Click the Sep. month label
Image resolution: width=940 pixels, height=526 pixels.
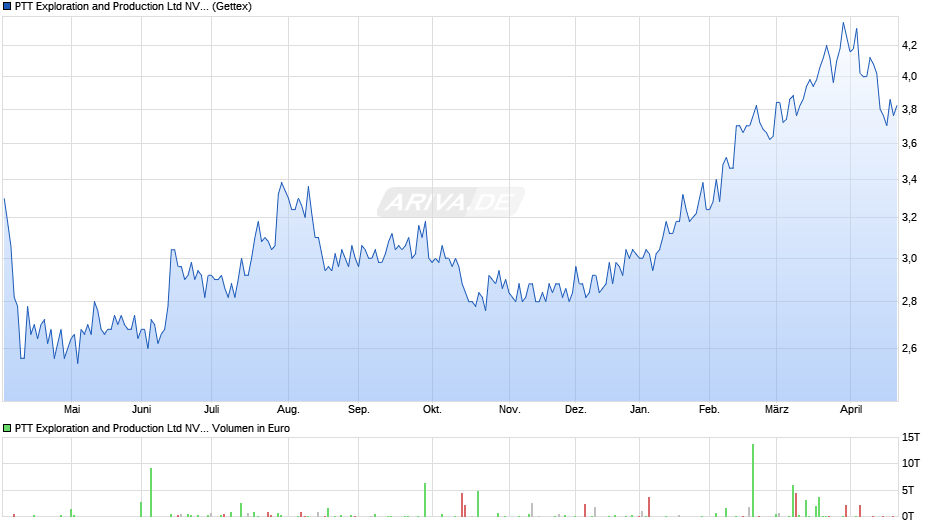[x=358, y=410]
